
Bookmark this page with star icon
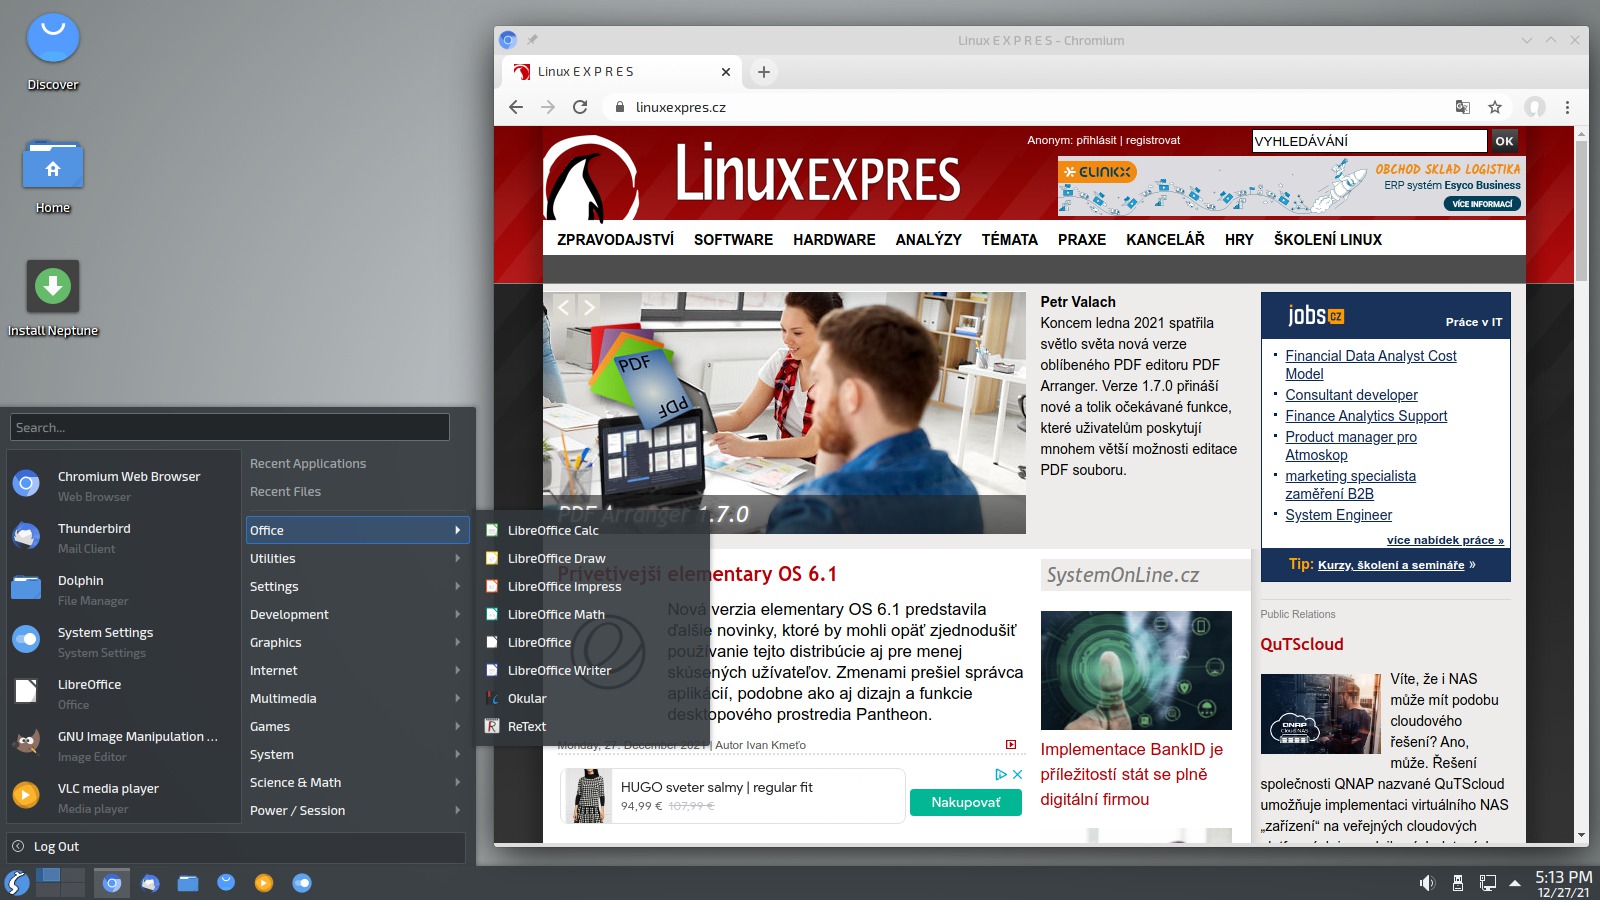(1495, 107)
